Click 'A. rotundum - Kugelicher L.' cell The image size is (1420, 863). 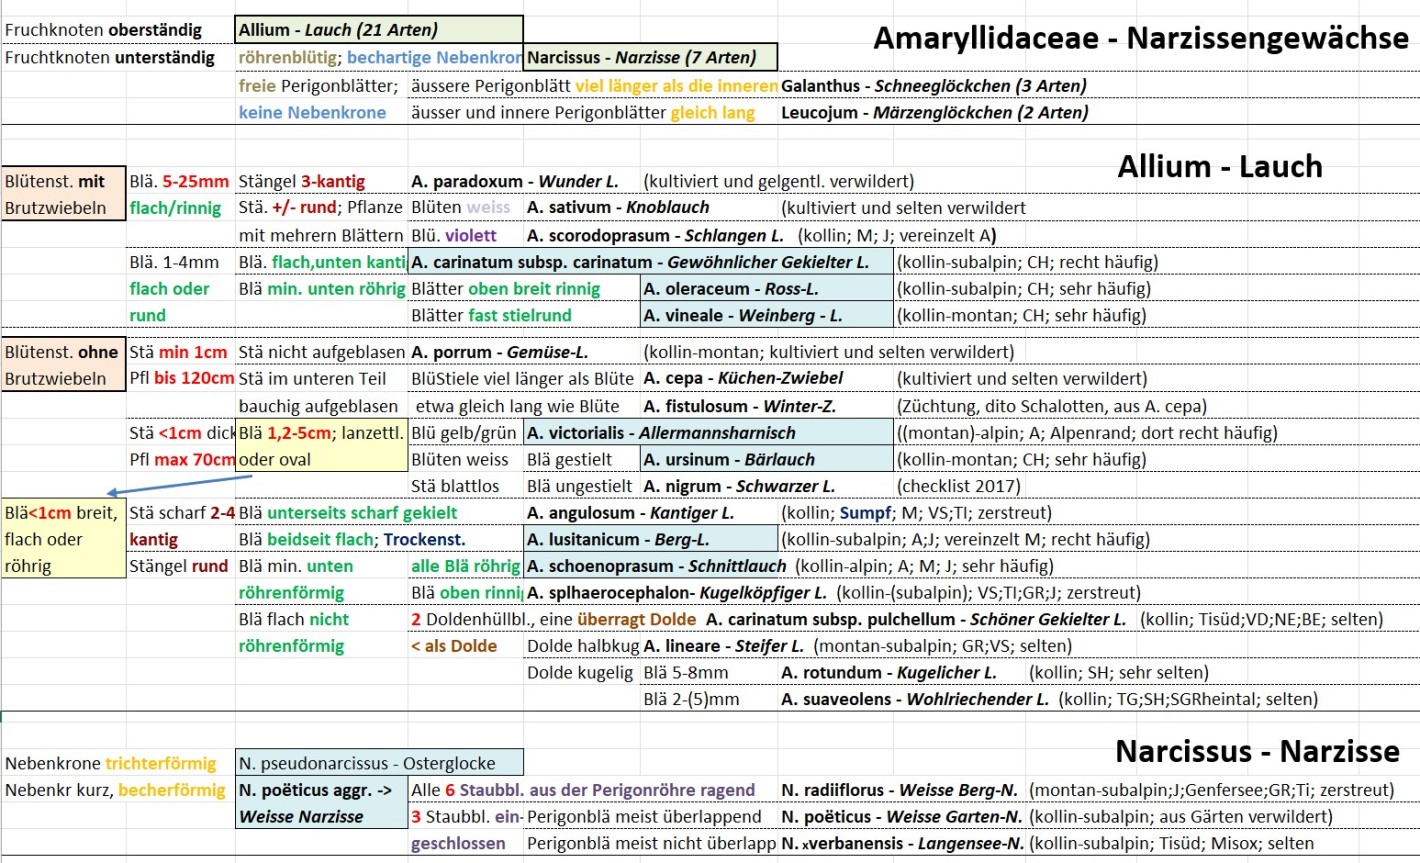(x=888, y=672)
